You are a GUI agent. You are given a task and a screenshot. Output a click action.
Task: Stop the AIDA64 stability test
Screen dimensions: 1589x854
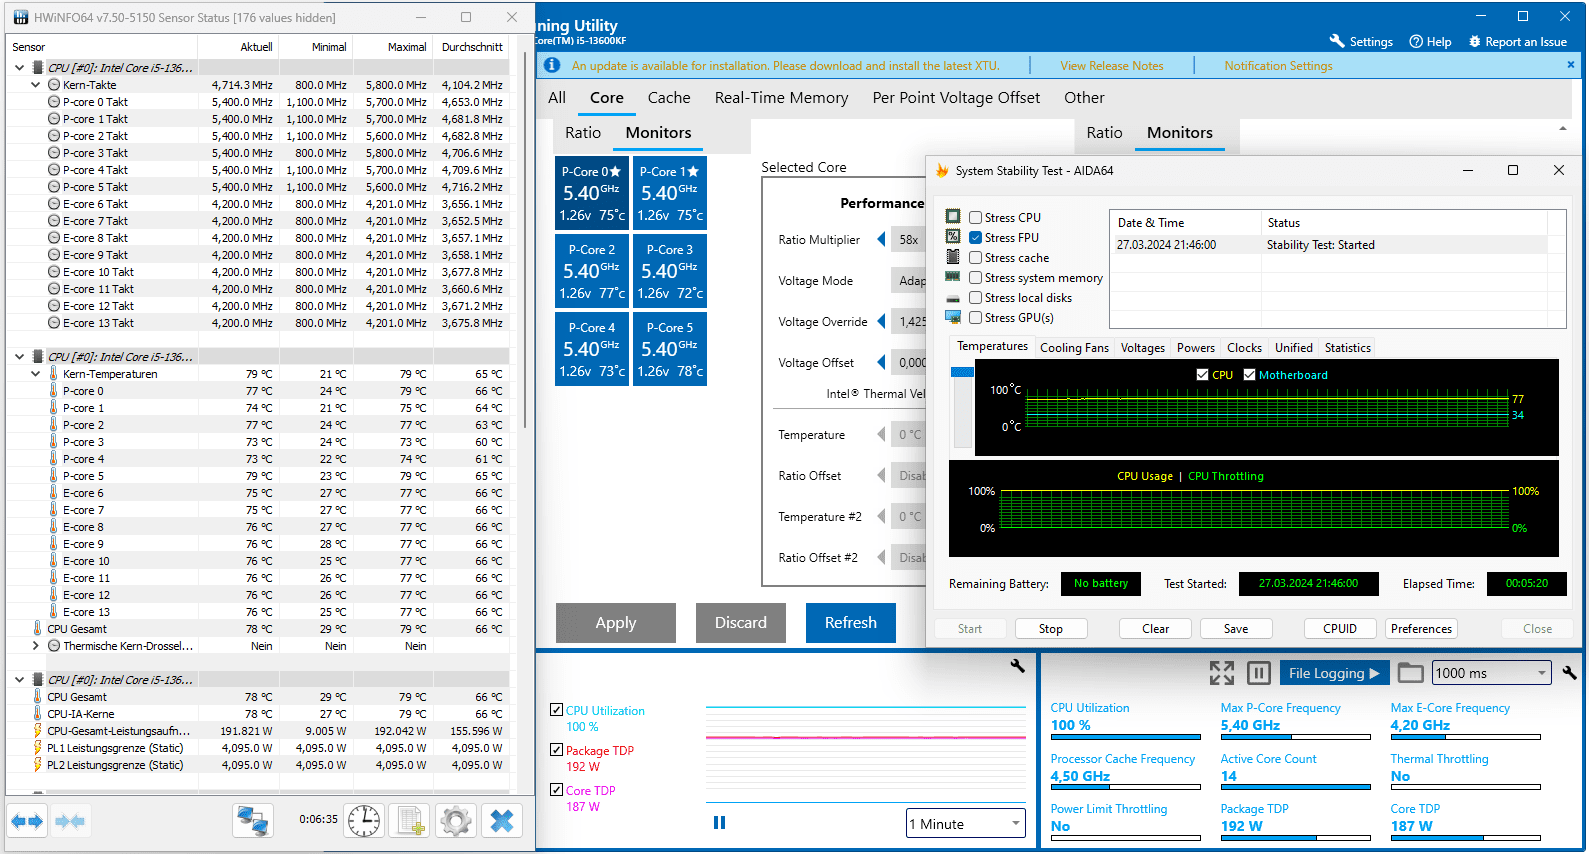pos(1050,628)
